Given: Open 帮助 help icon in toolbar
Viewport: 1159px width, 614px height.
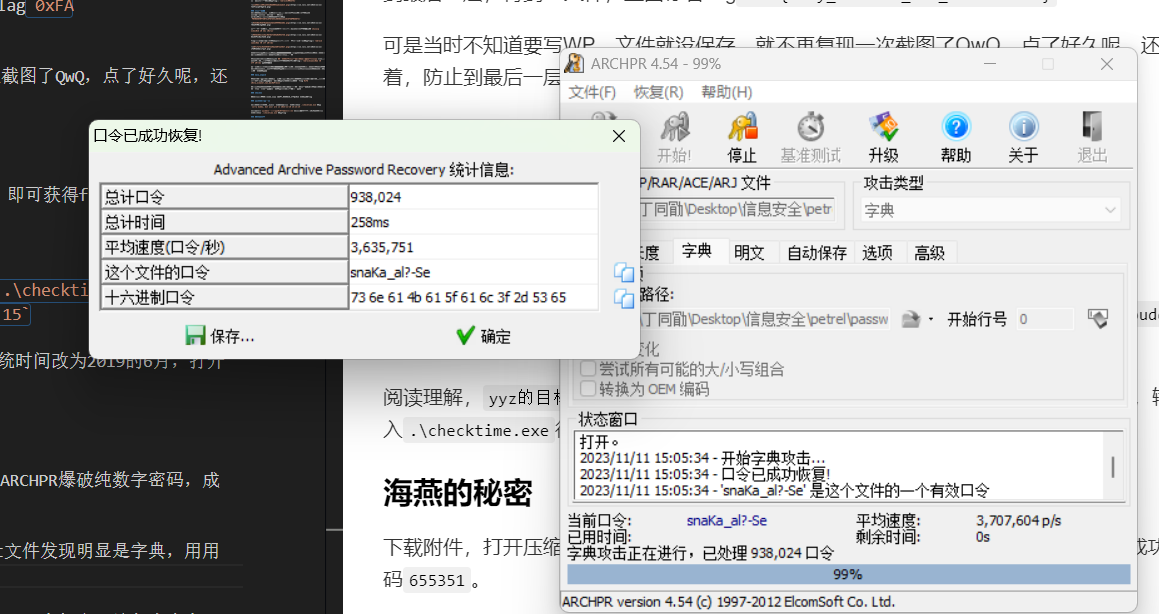Looking at the screenshot, I should [x=956, y=137].
